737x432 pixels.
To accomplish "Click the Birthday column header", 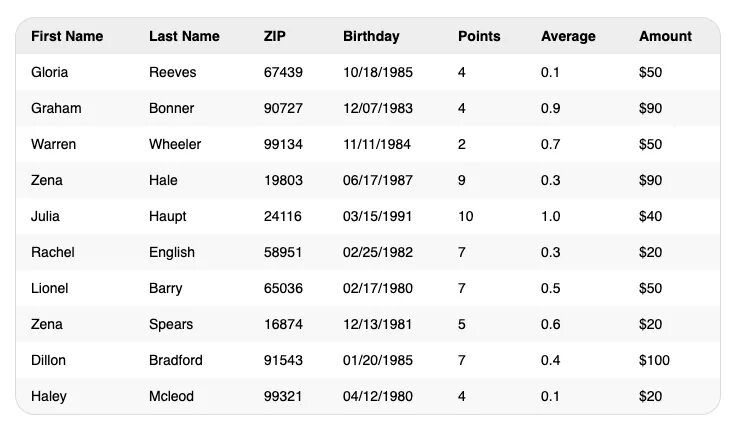I will coord(371,36).
